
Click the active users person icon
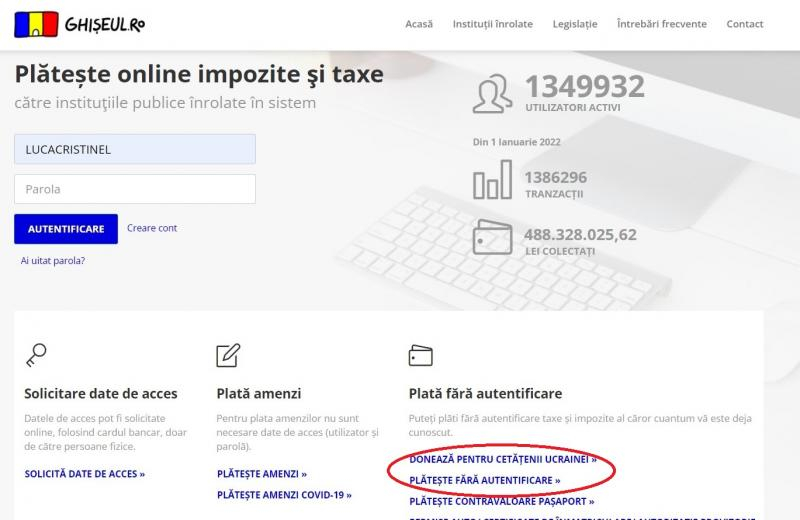point(494,93)
